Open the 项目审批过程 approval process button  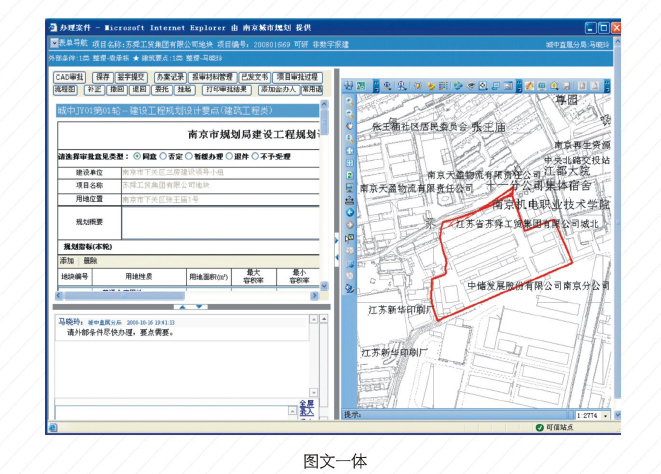pyautogui.click(x=297, y=77)
